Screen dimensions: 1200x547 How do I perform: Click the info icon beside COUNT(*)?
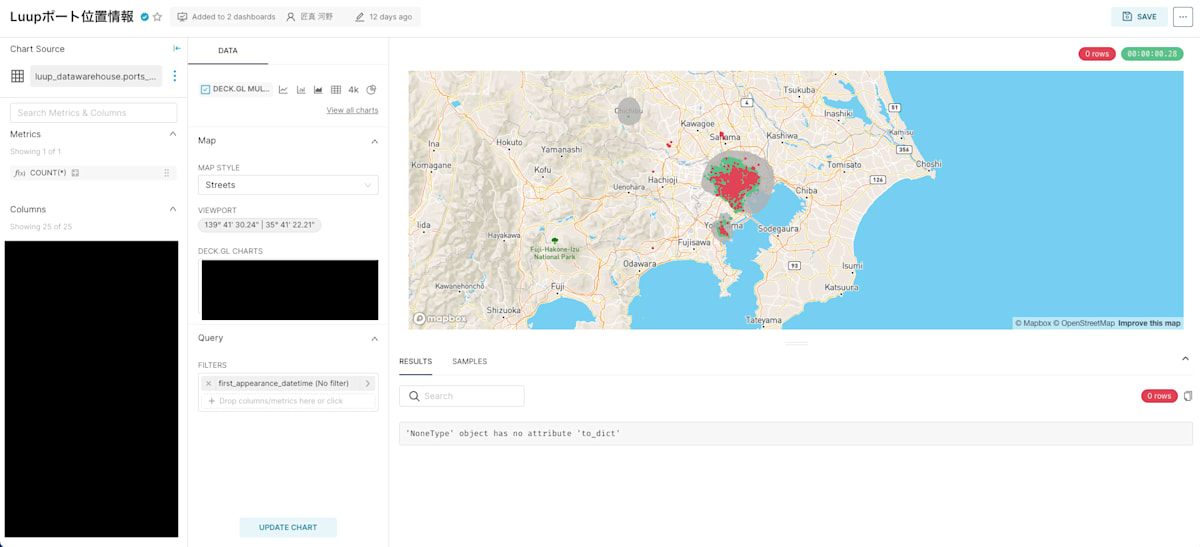pyautogui.click(x=75, y=173)
